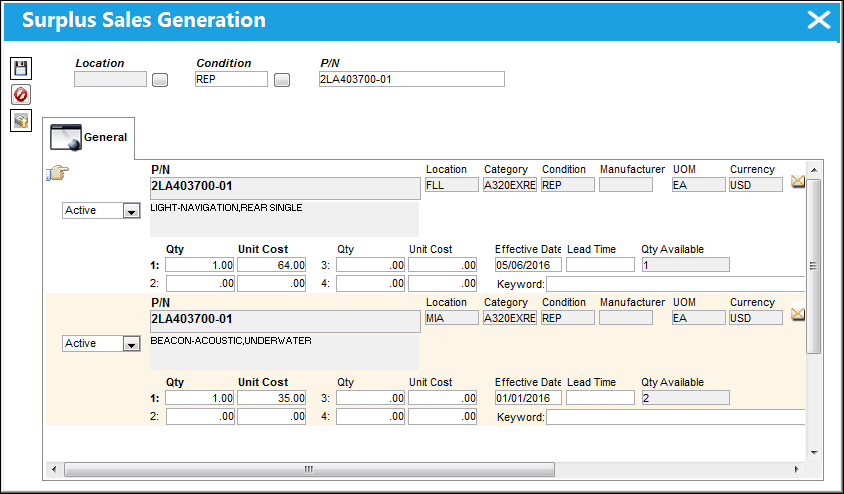Viewport: 844px width, 494px height.
Task: Click the horizontal scrollbar left arrow
Action: click(54, 469)
